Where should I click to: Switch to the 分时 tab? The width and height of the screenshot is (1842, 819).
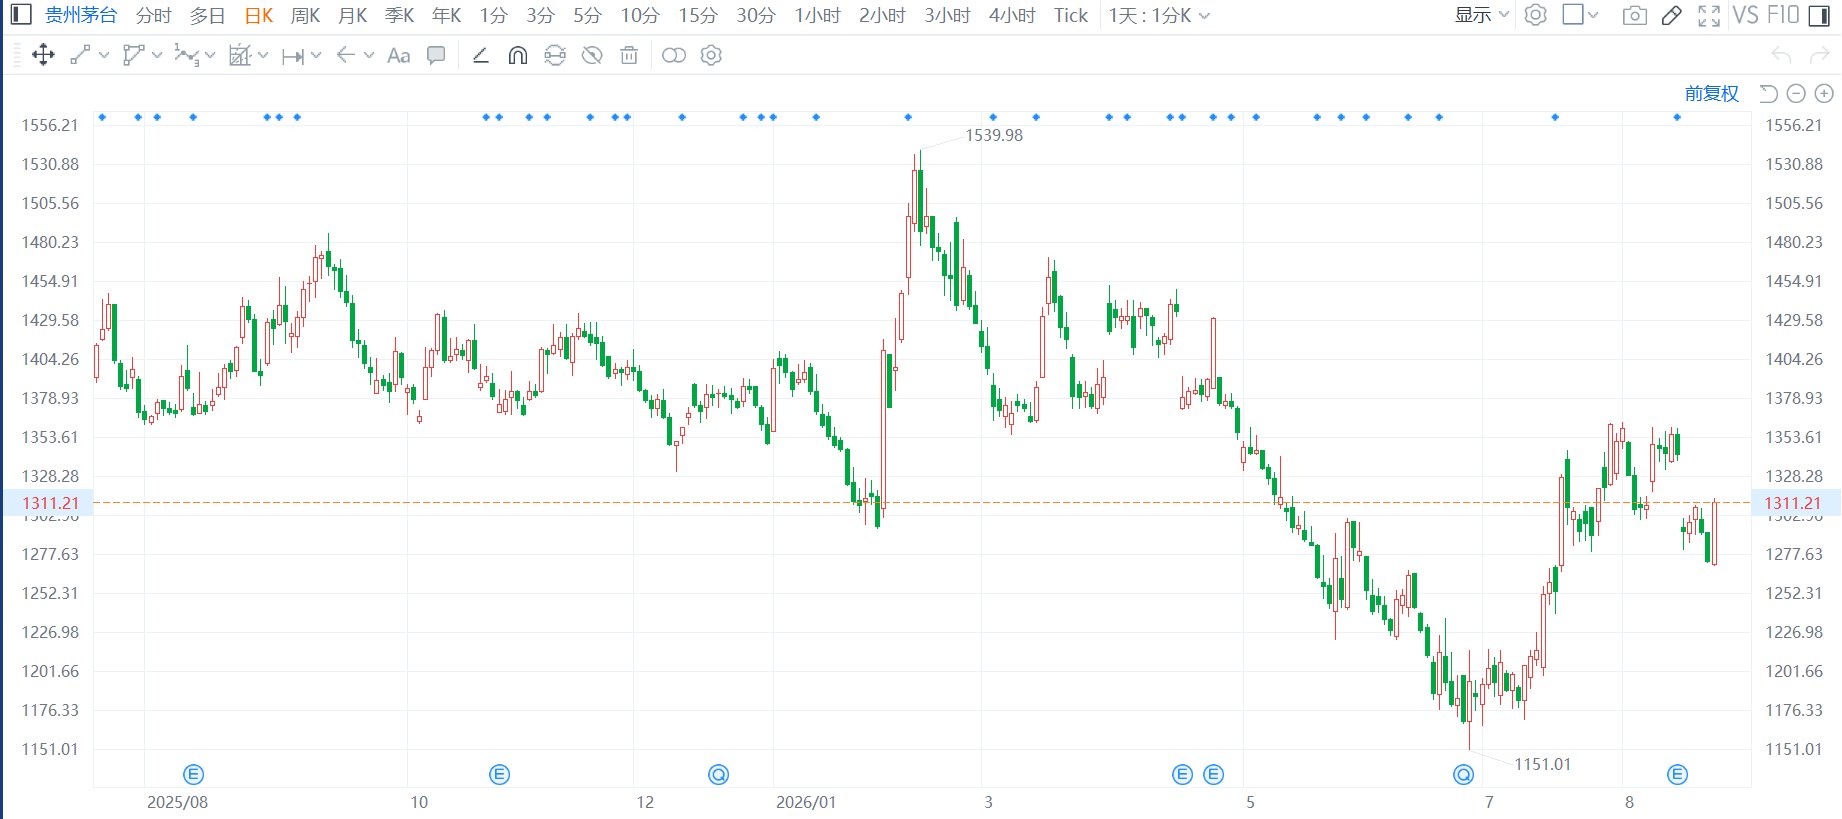pyautogui.click(x=154, y=16)
